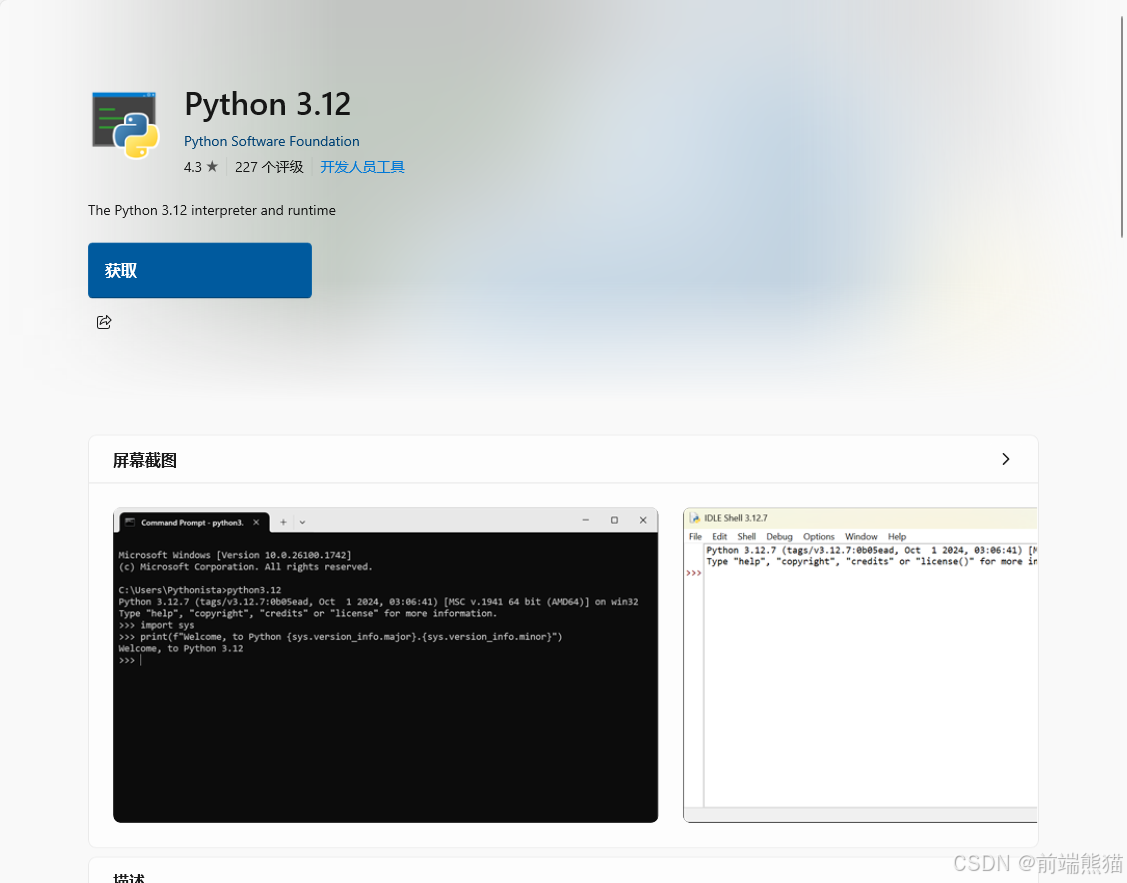Viewport: 1127px width, 883px height.
Task: Click the star icon beside the 4.3 rating
Action: point(213,167)
